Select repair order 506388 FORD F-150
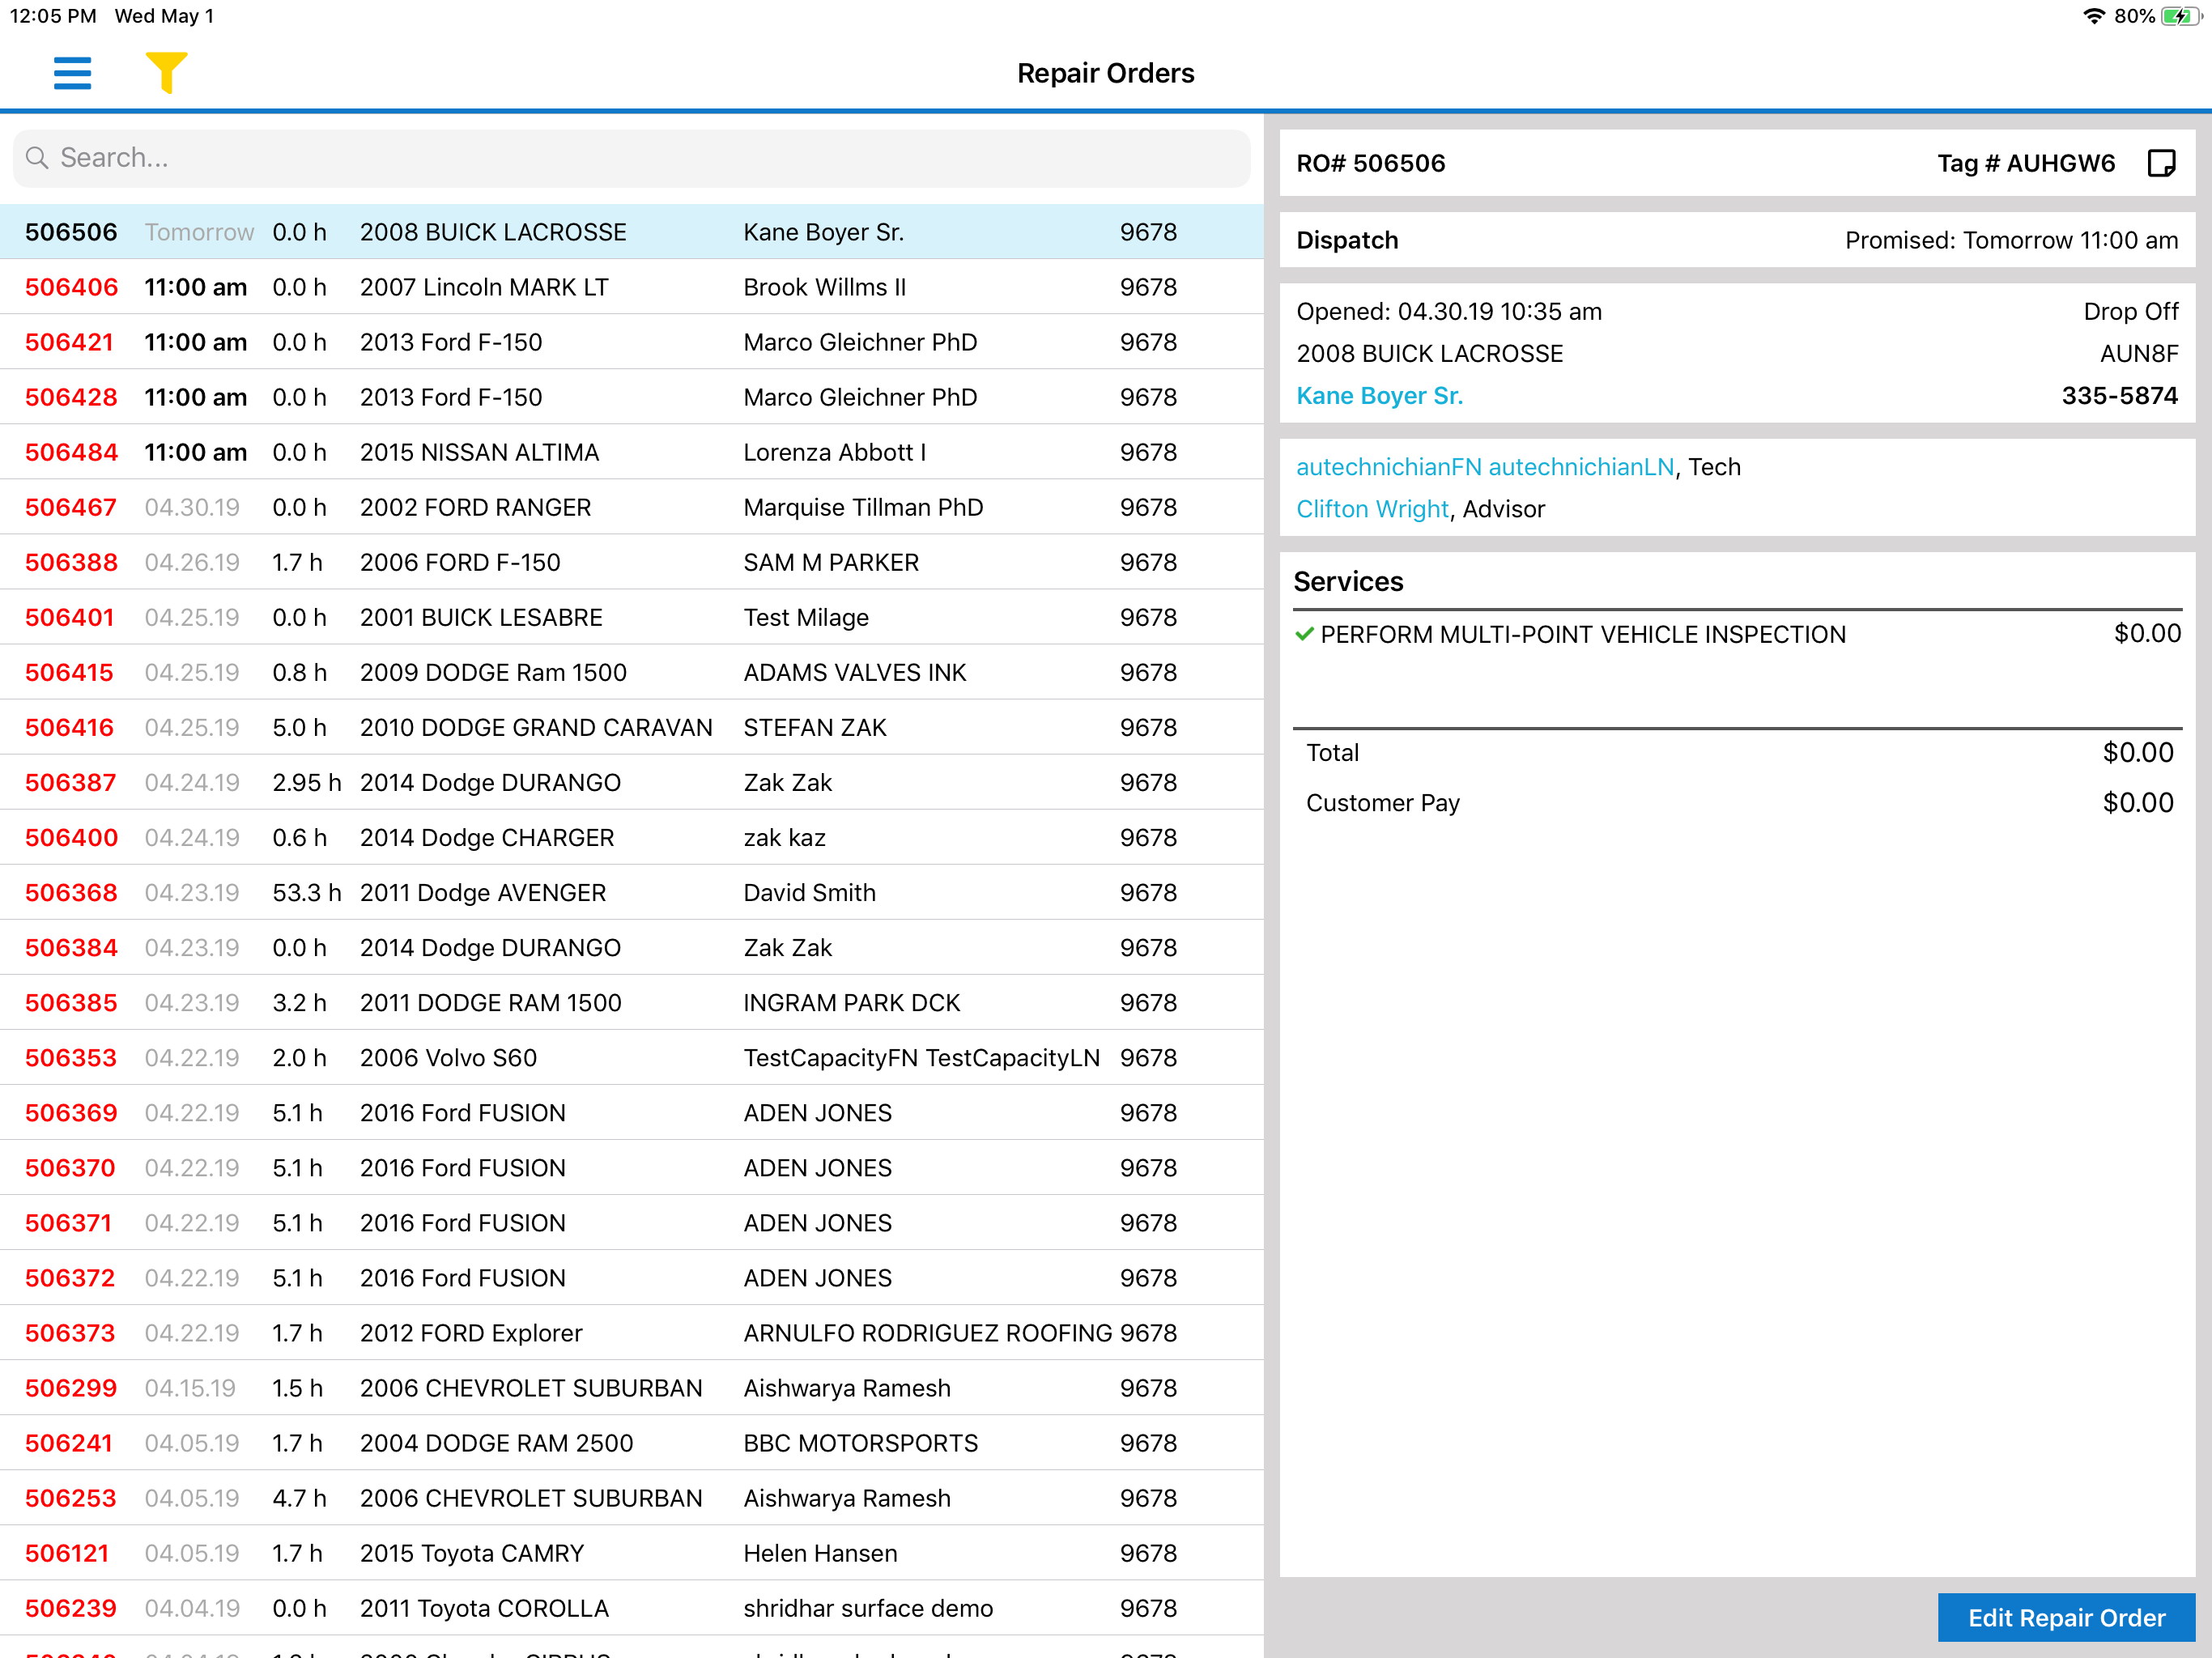The width and height of the screenshot is (2212, 1658). pos(632,562)
